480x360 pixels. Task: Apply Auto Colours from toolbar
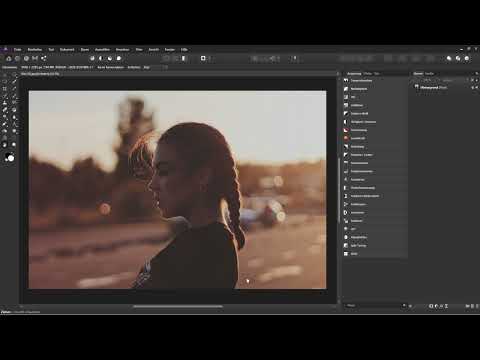coord(110,58)
